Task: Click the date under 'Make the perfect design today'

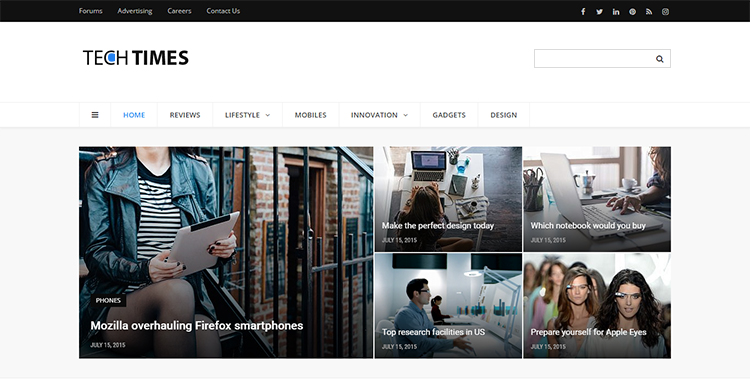Action: coord(399,240)
